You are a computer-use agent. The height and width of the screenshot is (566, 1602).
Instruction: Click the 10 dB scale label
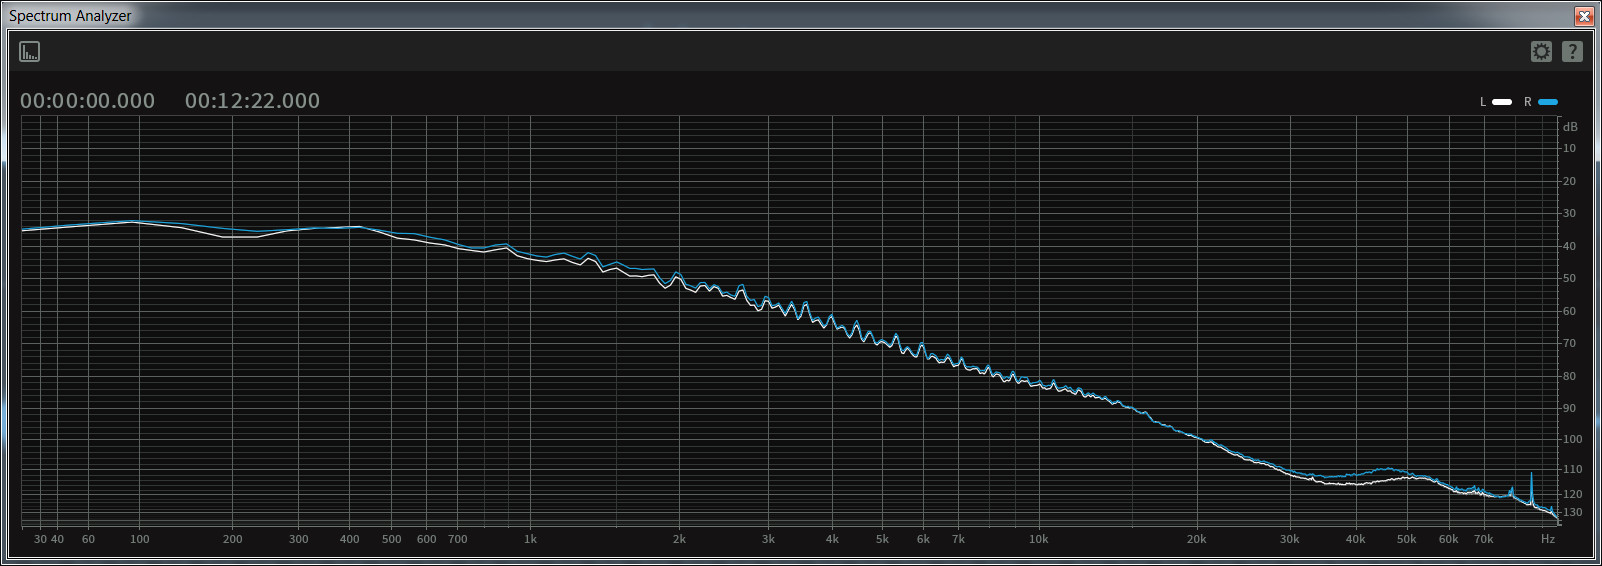pyautogui.click(x=1570, y=149)
